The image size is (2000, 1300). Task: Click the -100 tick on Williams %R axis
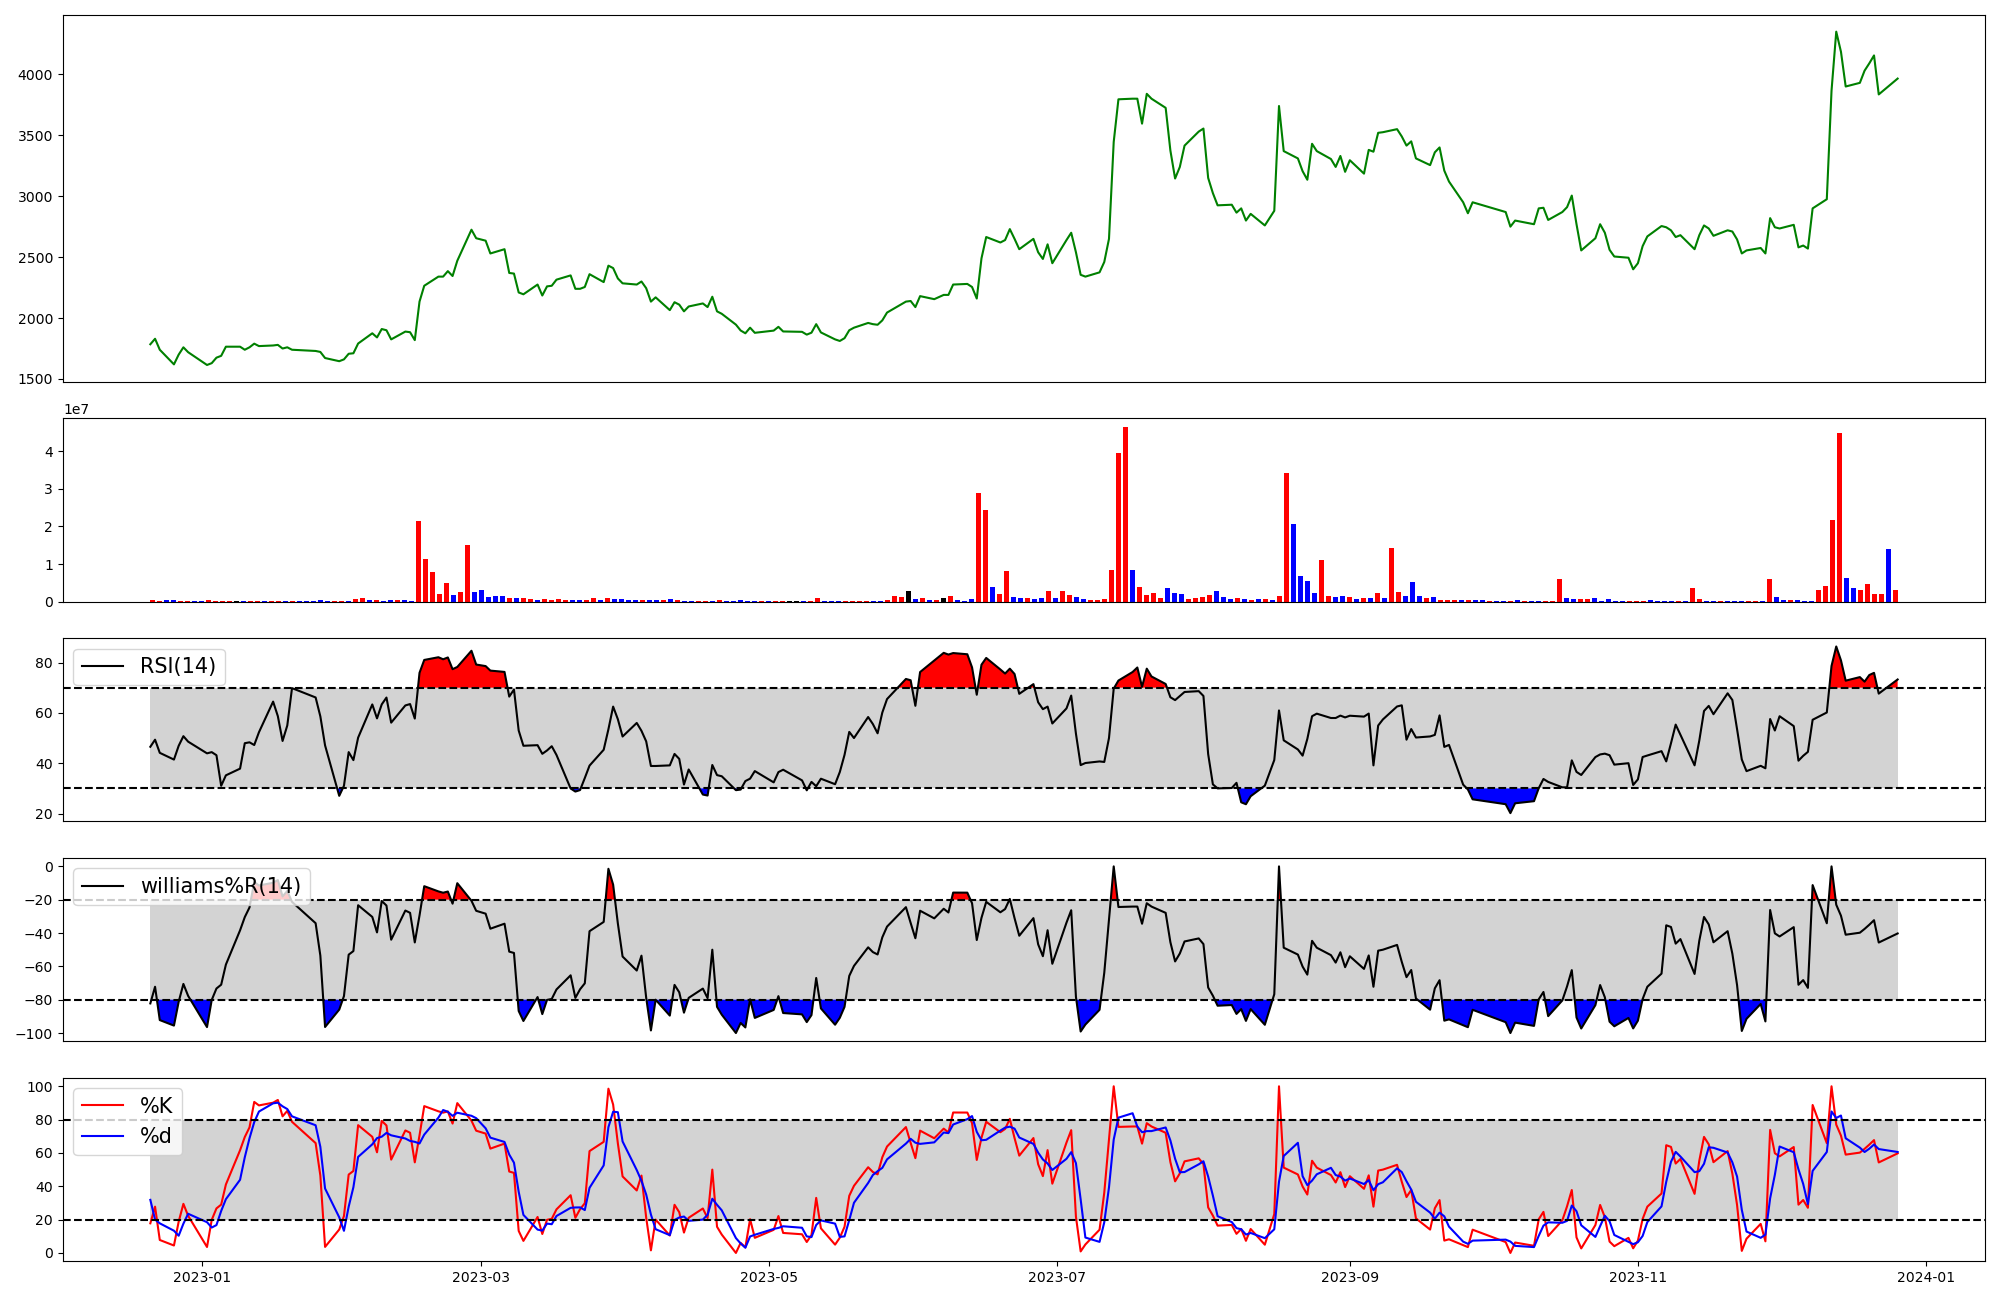[36, 1034]
